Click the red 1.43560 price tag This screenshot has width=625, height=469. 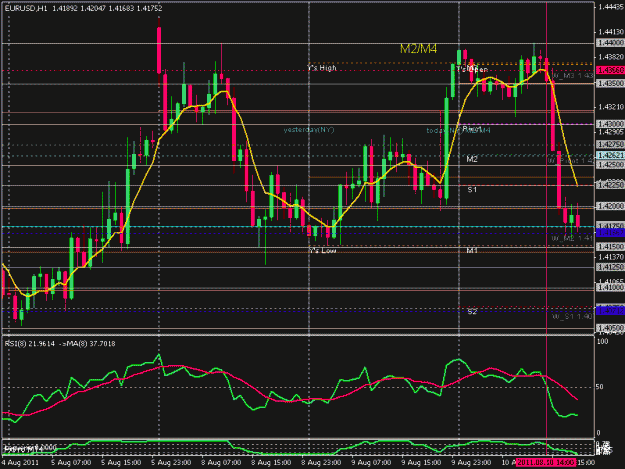coord(610,70)
